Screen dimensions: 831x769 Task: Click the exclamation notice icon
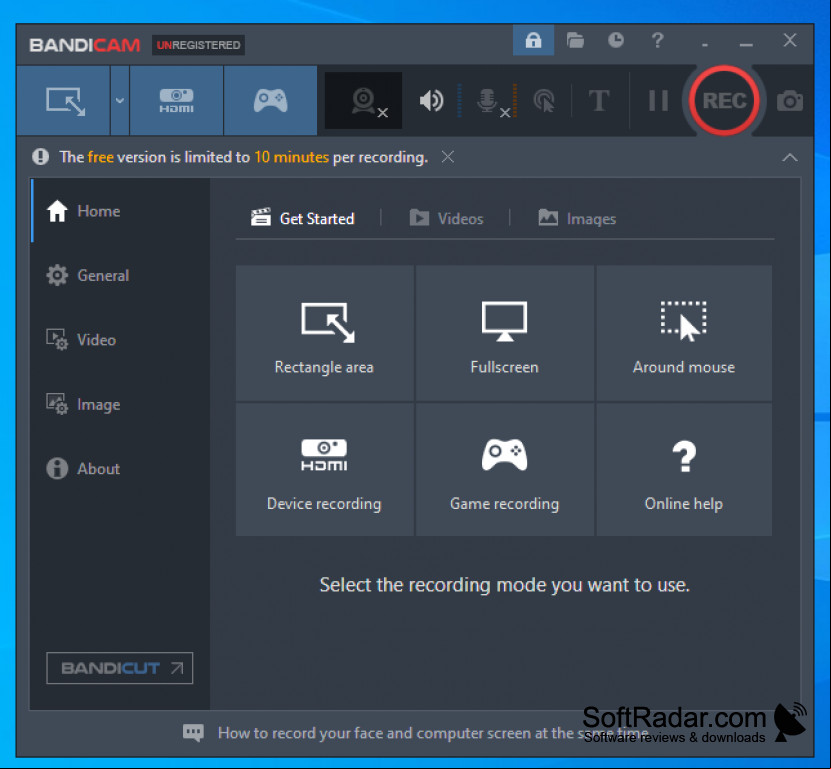click(x=40, y=157)
